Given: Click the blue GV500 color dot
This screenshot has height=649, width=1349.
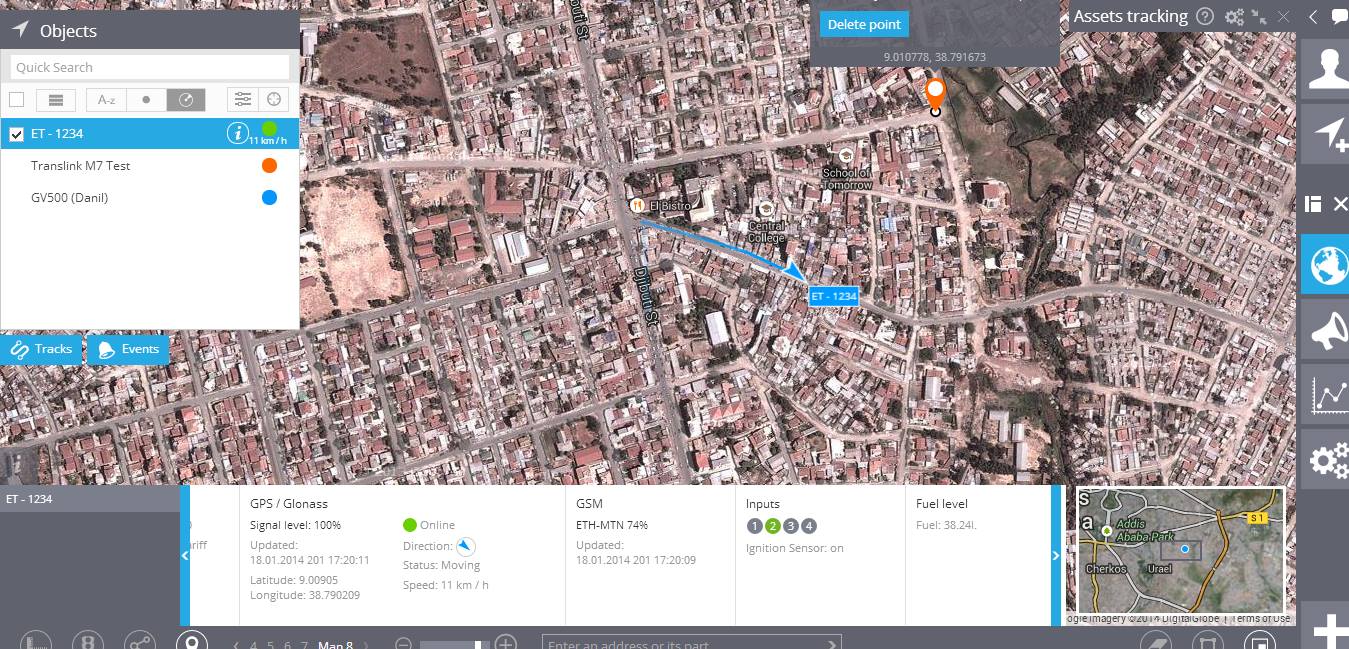Looking at the screenshot, I should [269, 198].
